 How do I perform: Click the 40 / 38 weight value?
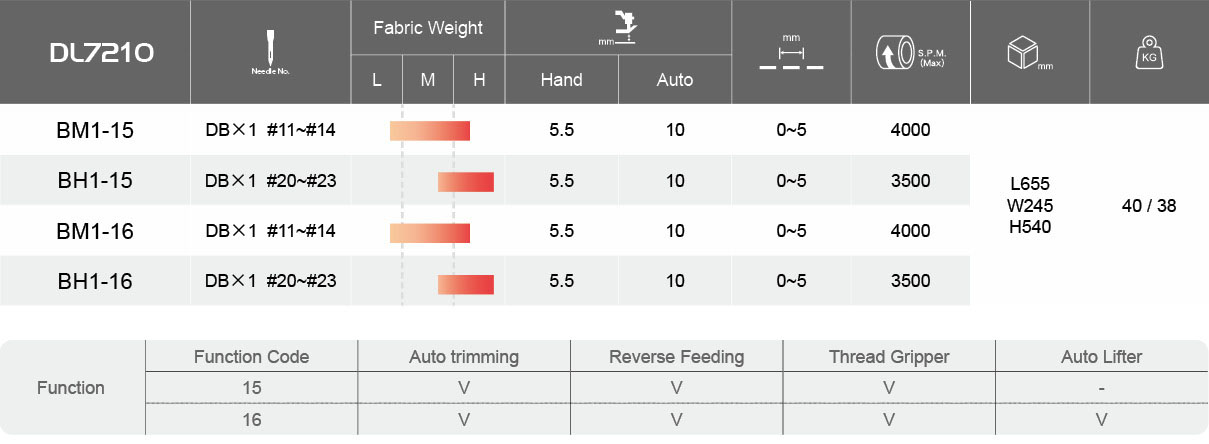pyautogui.click(x=1148, y=206)
